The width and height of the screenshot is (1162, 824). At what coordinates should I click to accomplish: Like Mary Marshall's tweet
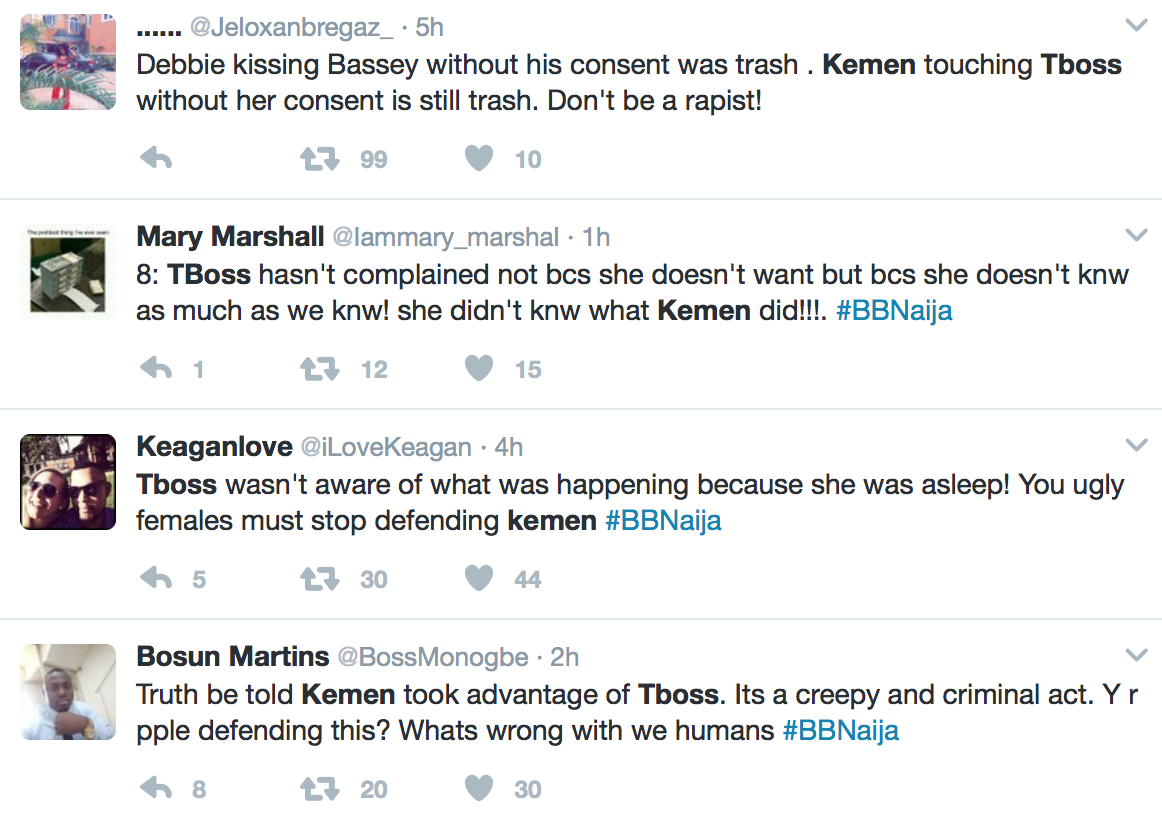coord(480,369)
